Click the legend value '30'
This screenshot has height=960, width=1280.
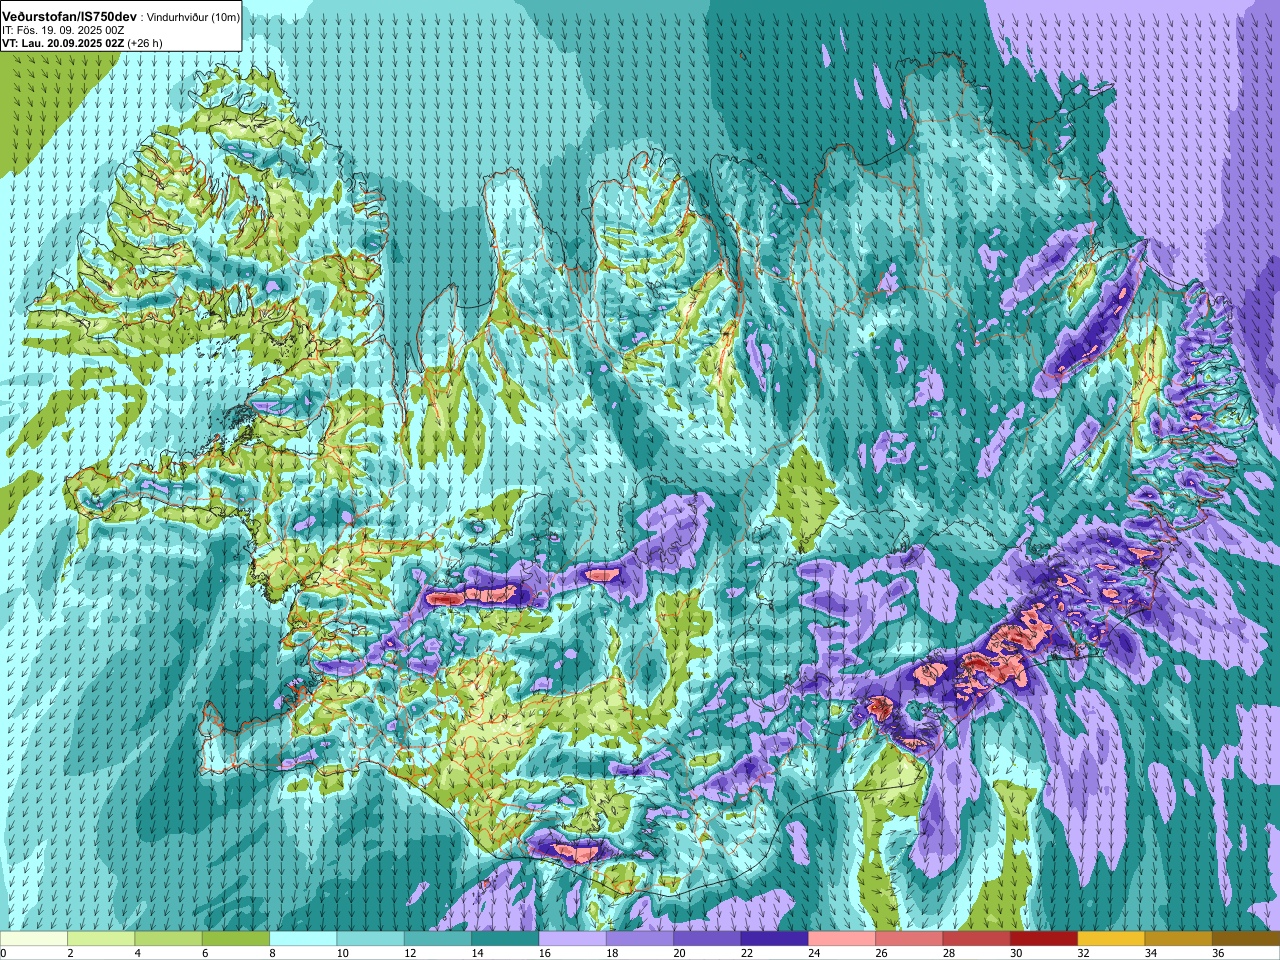(1016, 953)
